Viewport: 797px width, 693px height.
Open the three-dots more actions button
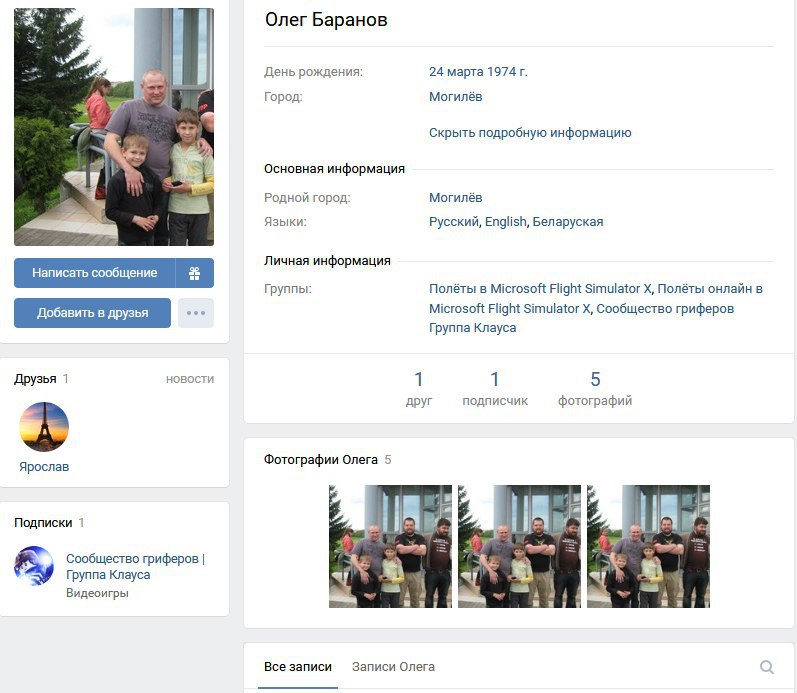coord(196,313)
